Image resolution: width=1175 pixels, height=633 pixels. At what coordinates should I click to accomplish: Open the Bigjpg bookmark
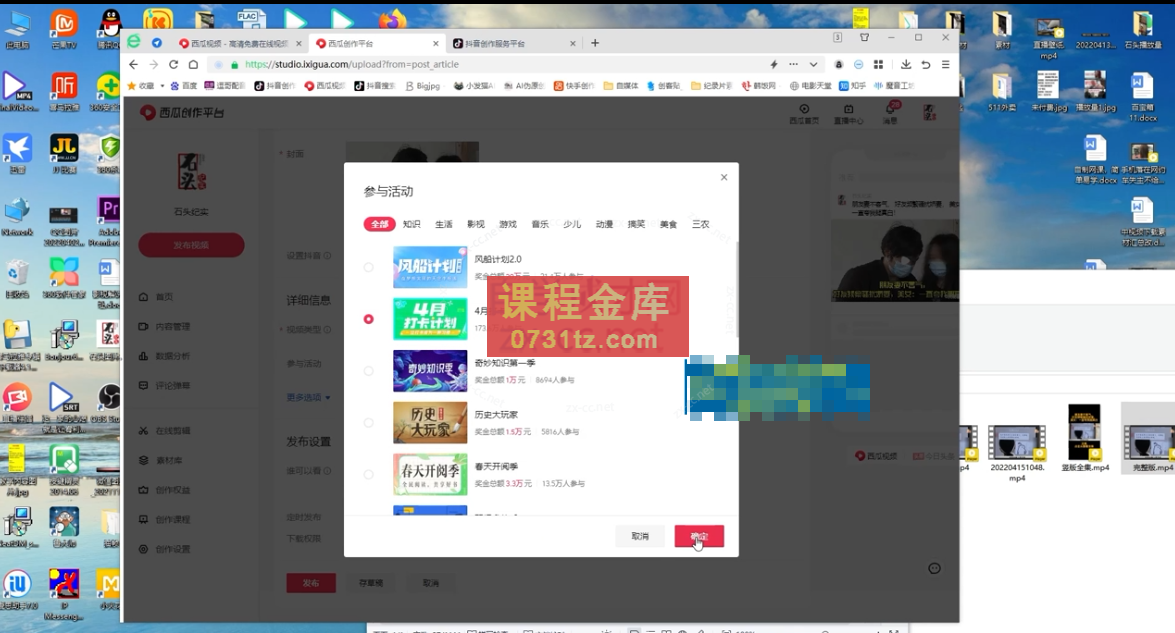click(x=423, y=86)
